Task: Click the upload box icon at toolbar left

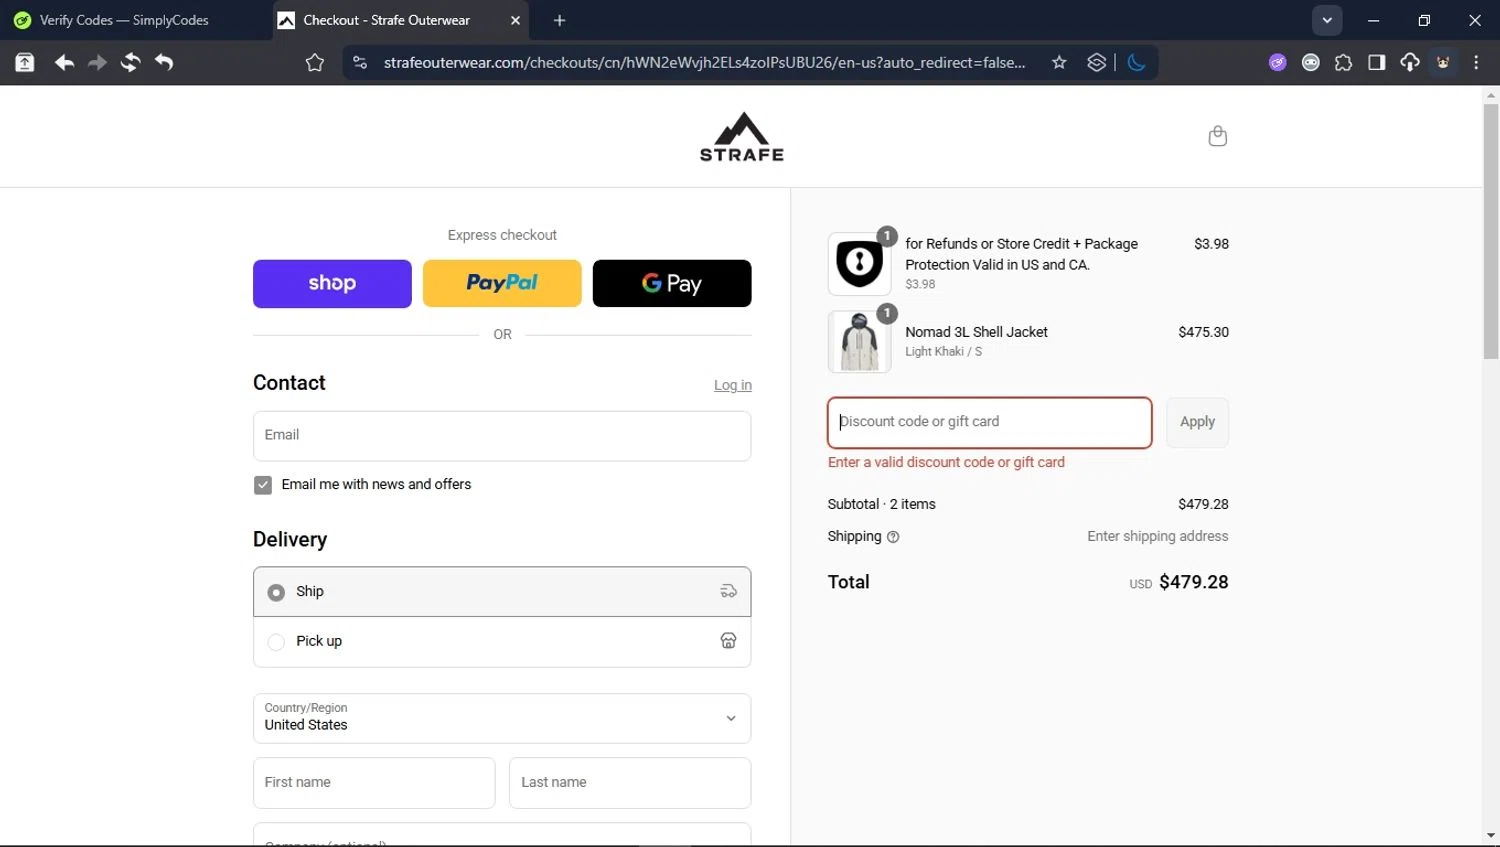Action: [25, 63]
